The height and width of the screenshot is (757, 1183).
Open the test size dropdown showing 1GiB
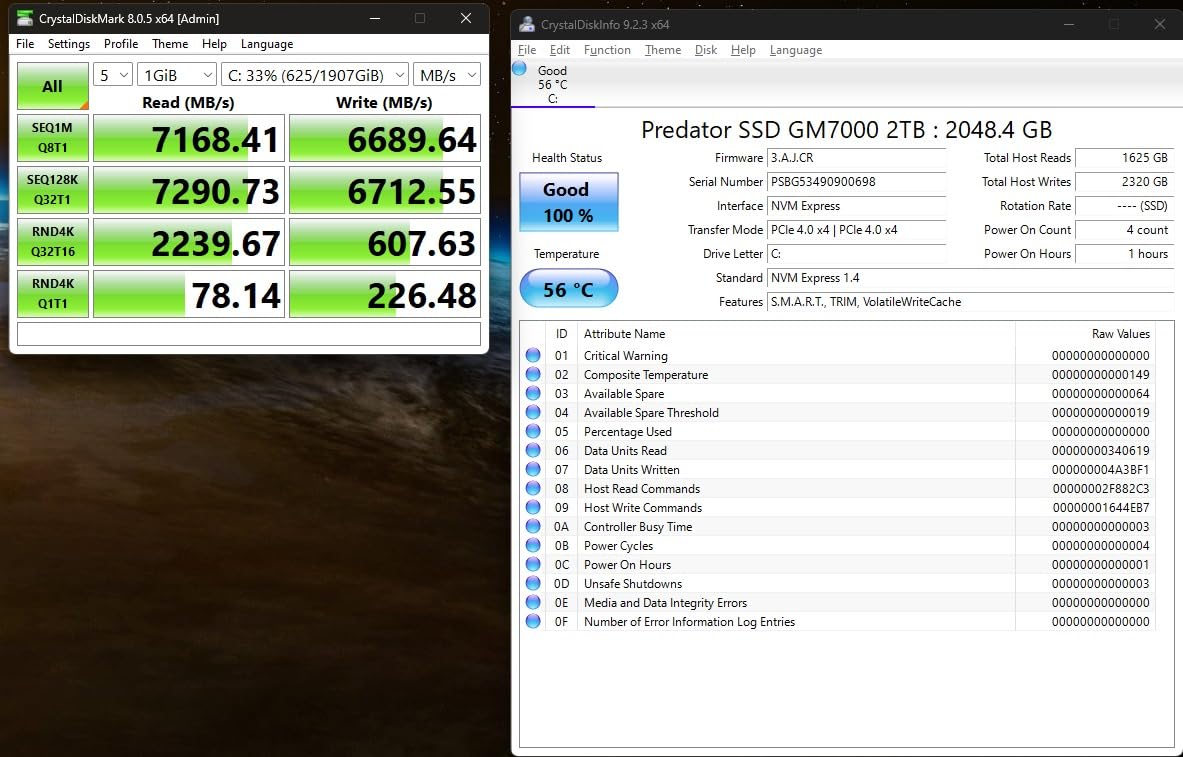point(177,75)
